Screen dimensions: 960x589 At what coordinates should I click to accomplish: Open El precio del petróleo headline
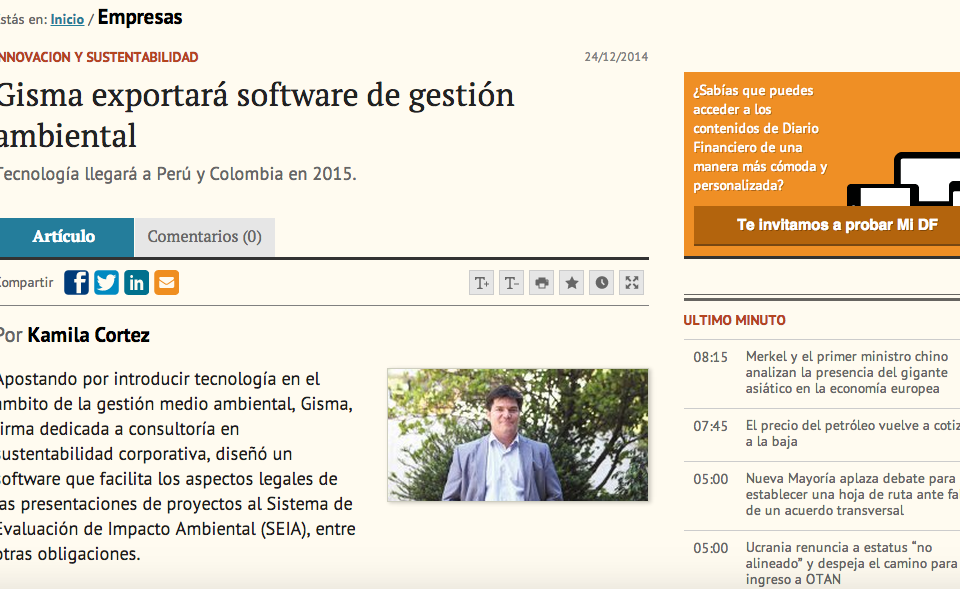[852, 433]
